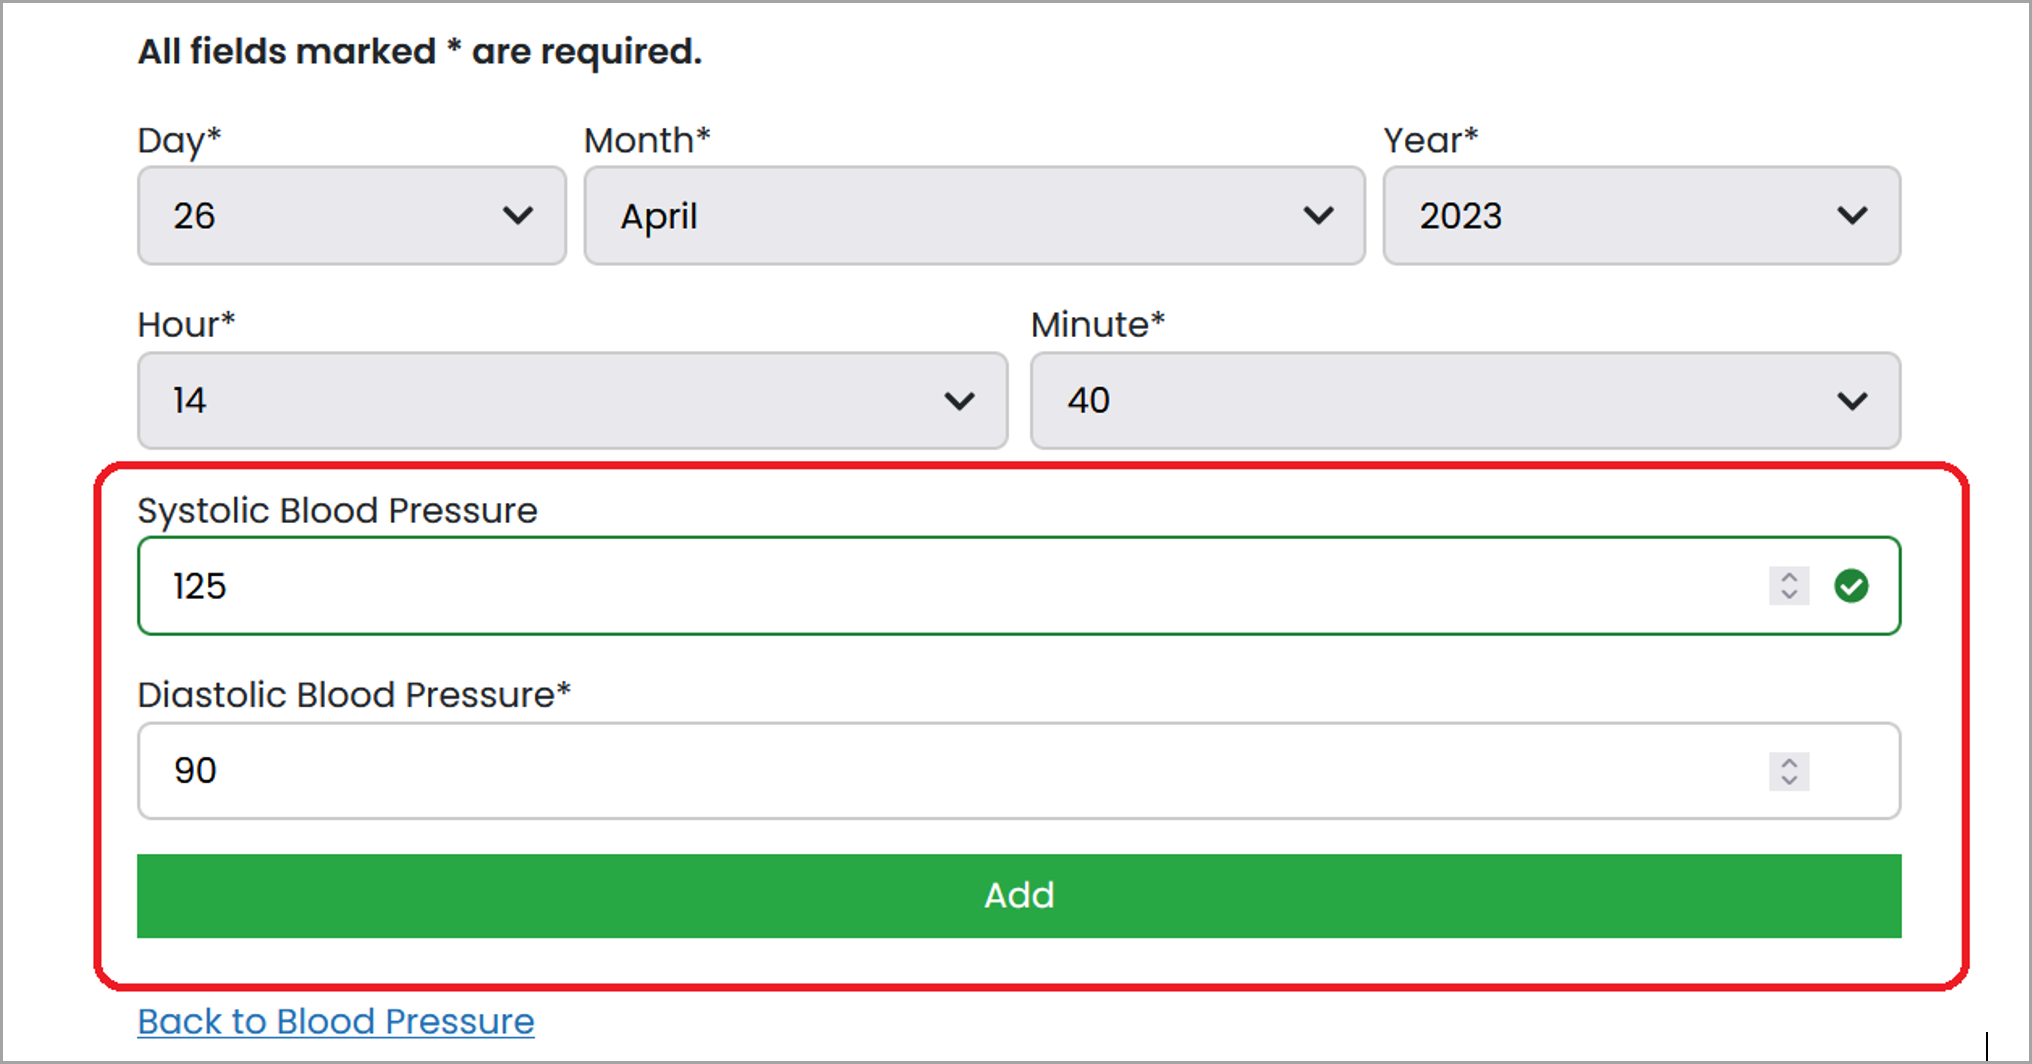This screenshot has width=2032, height=1064.
Task: Click the Hour dropdown chevron arrow
Action: point(959,401)
